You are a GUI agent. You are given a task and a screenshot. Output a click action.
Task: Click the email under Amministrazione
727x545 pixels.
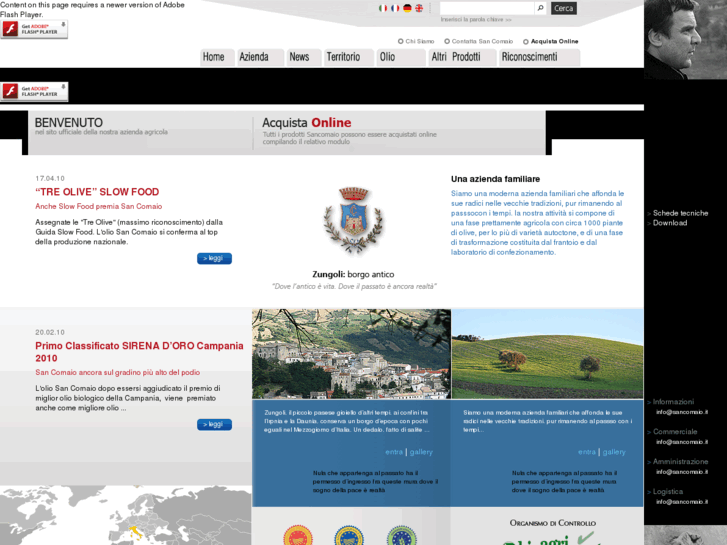click(682, 472)
